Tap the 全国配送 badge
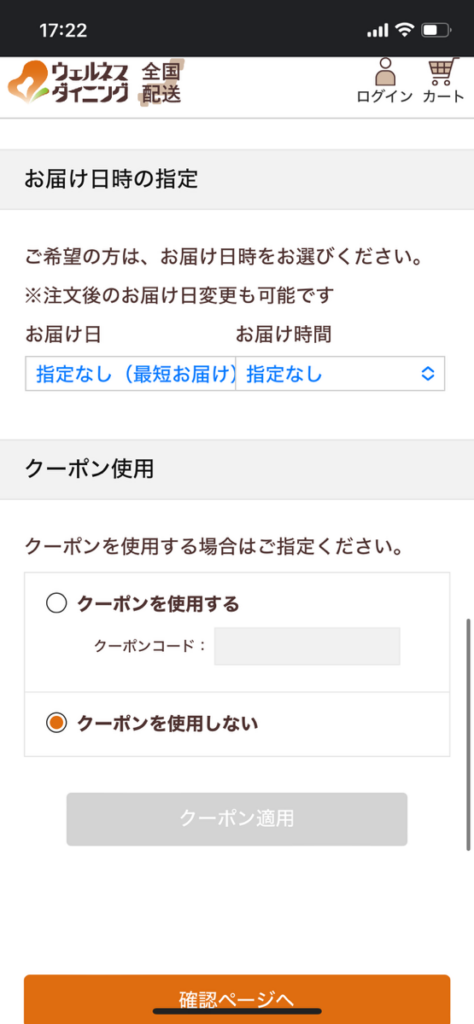474x1024 pixels. [161, 82]
